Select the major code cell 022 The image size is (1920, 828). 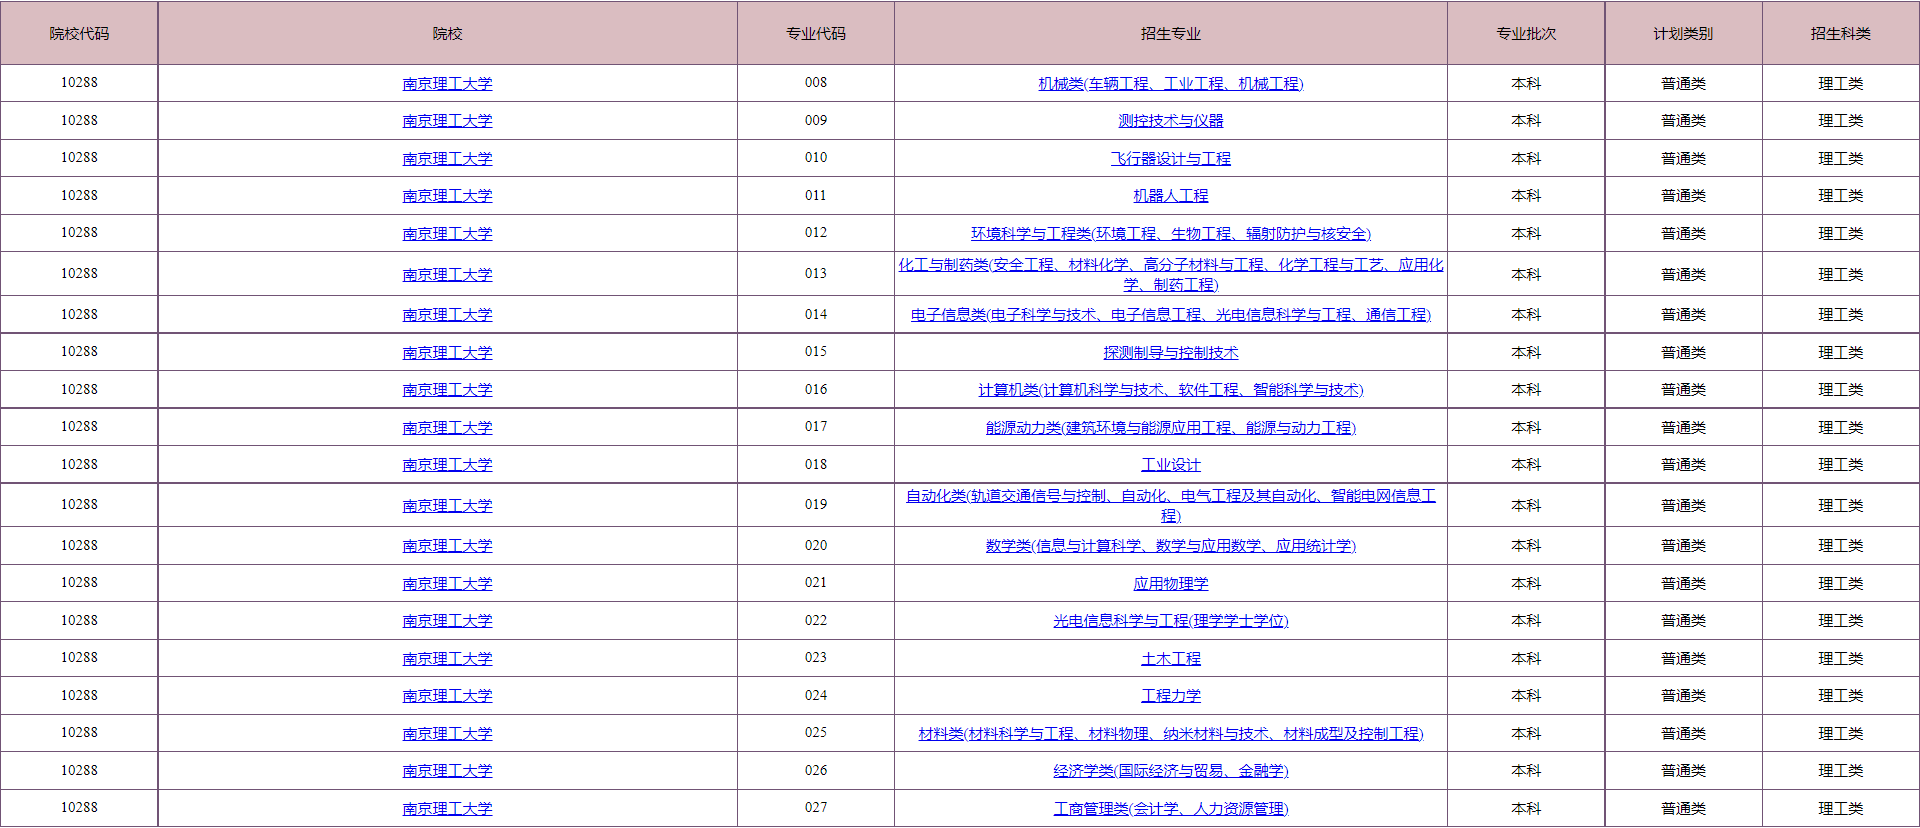click(816, 621)
